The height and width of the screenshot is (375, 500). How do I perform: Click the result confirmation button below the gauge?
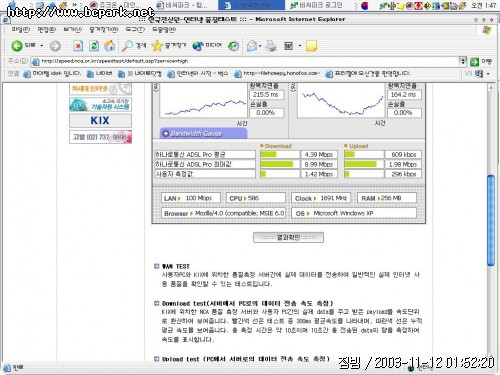[288, 237]
